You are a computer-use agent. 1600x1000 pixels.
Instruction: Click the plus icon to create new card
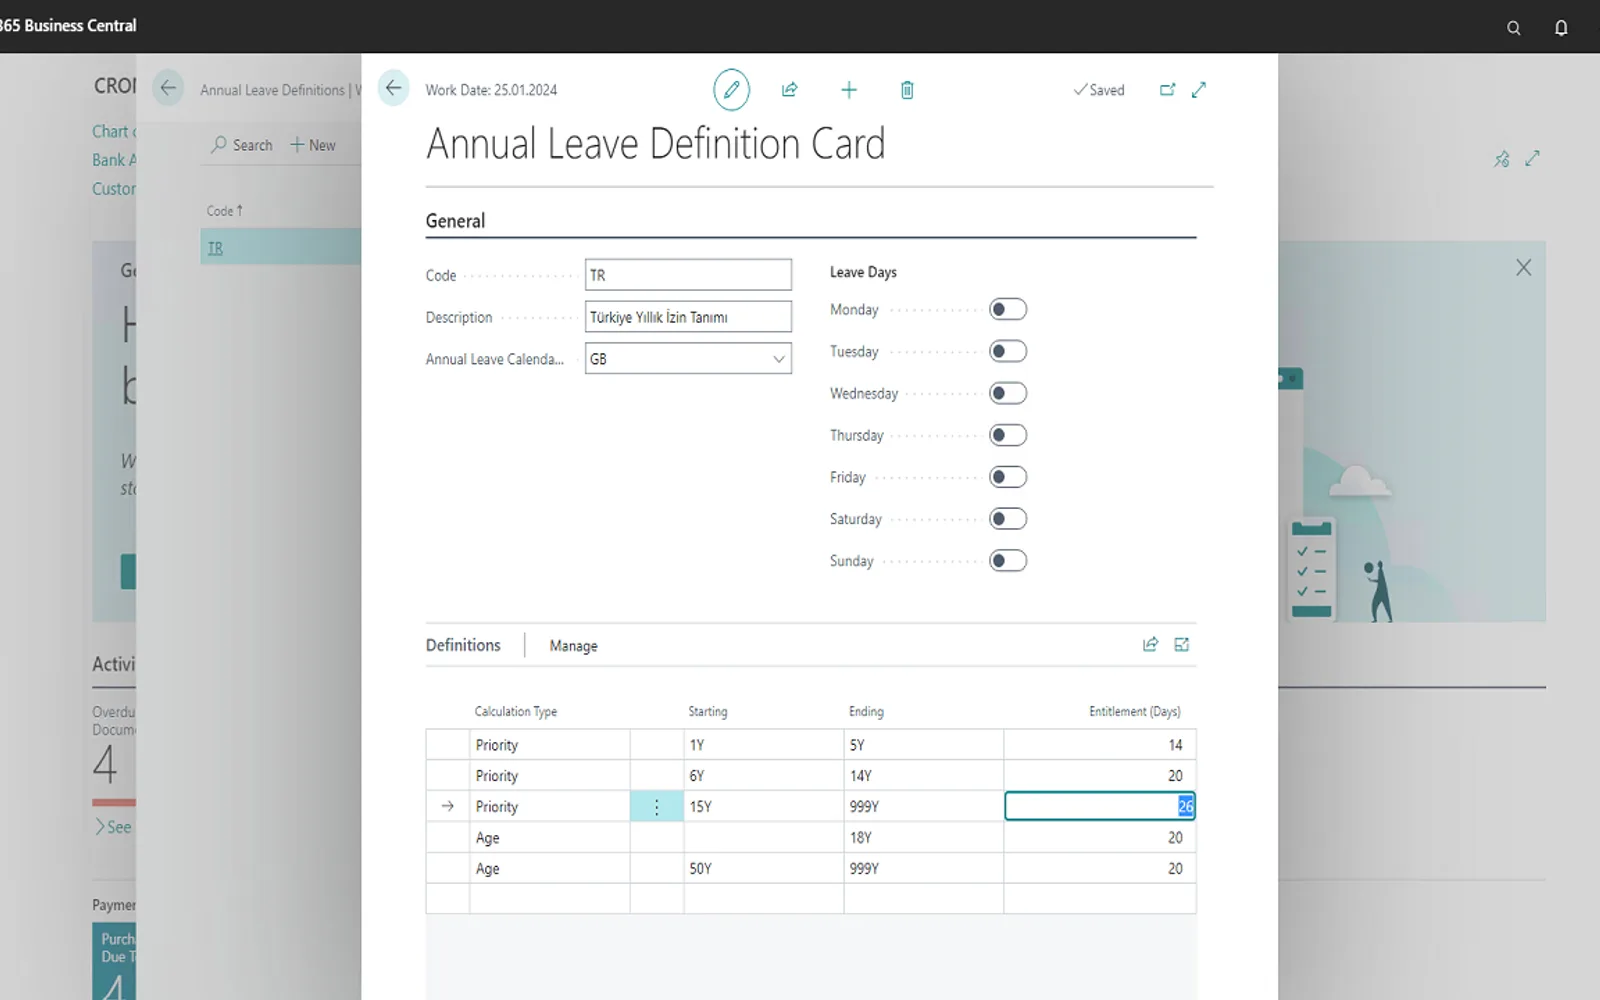(x=849, y=90)
